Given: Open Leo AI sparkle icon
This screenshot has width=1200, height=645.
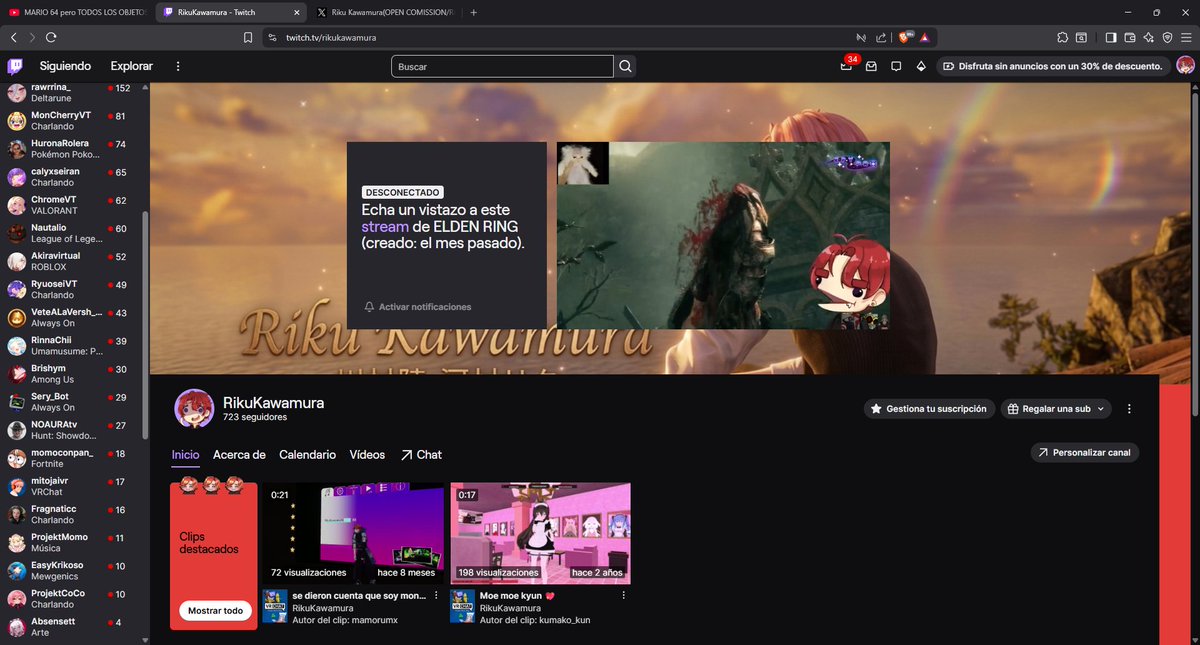Looking at the screenshot, I should pos(1149,37).
